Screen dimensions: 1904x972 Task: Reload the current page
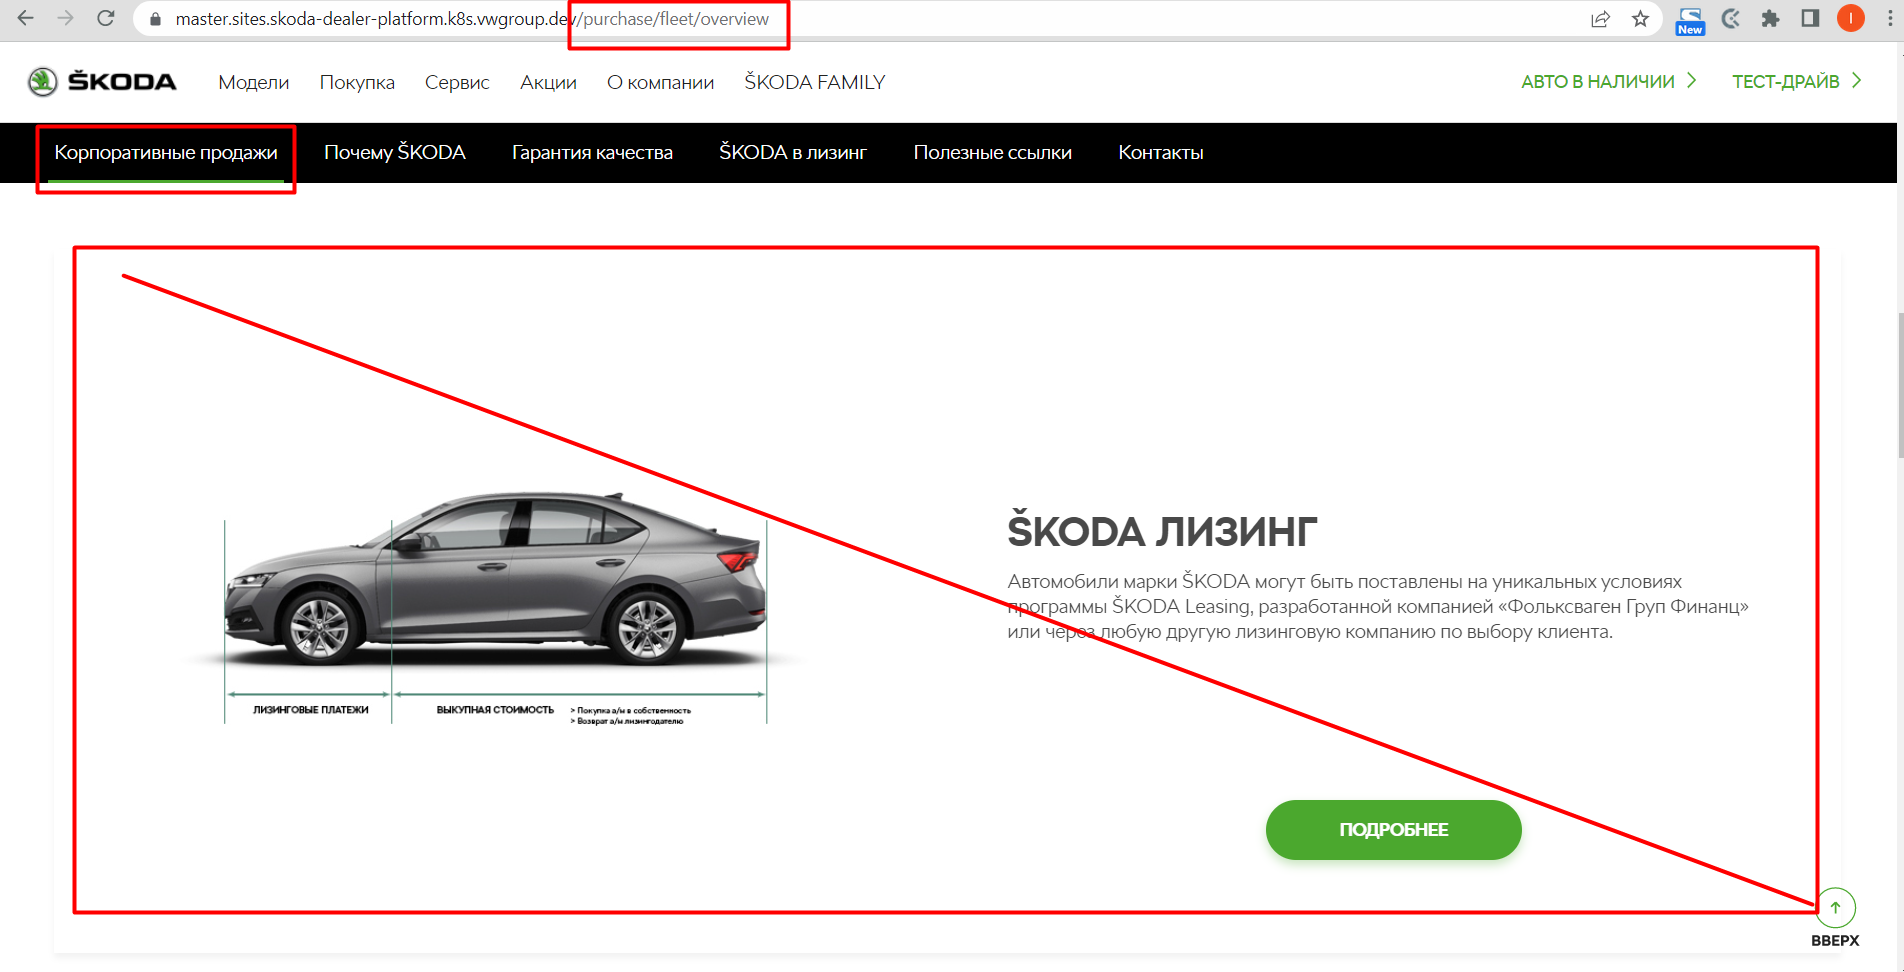pos(105,18)
